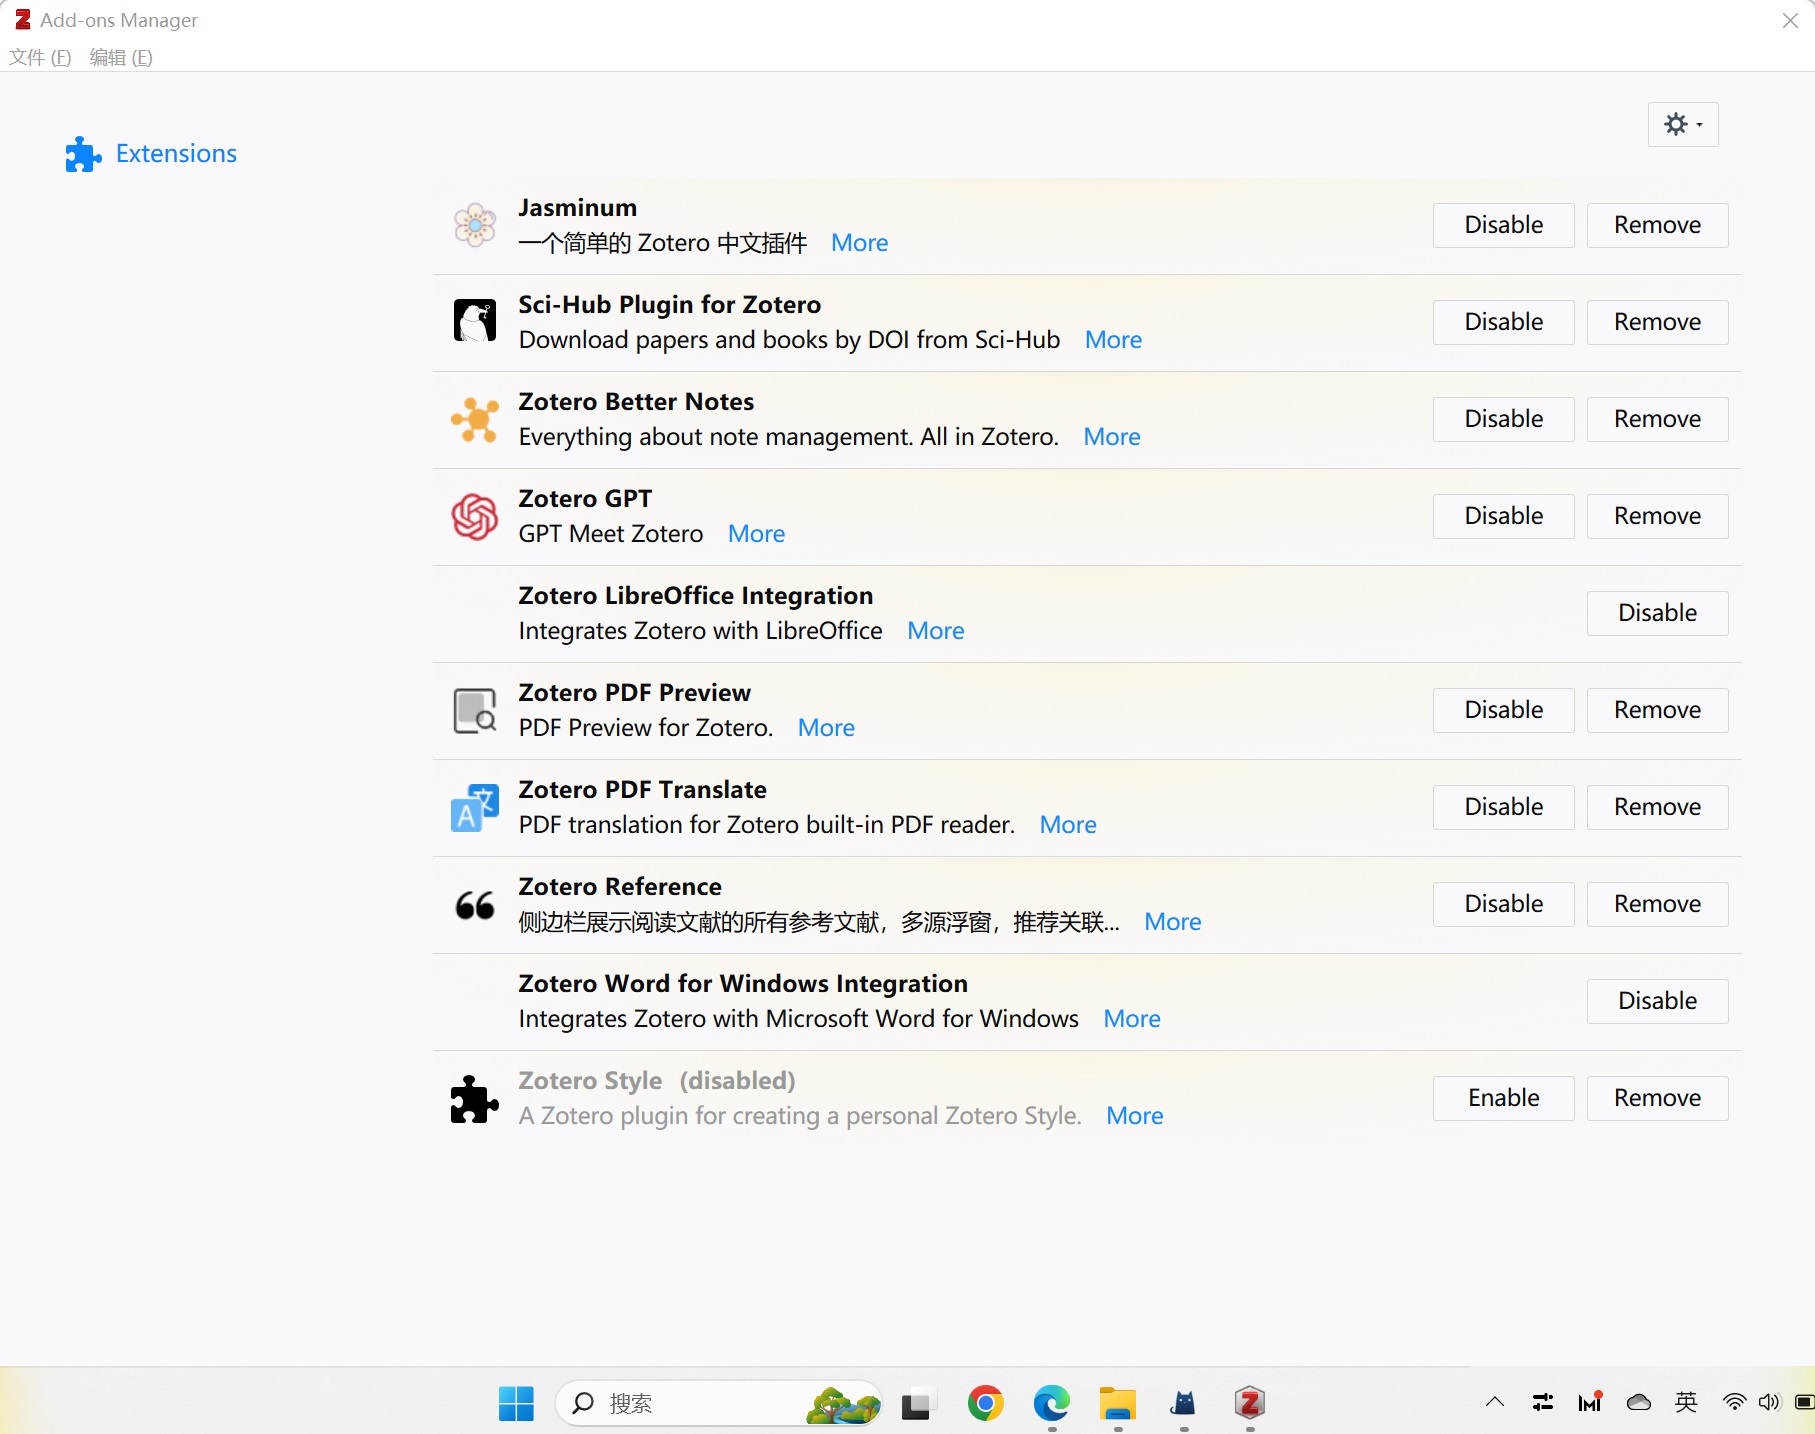
Task: Click the cloud sync tray icon
Action: (1638, 1402)
